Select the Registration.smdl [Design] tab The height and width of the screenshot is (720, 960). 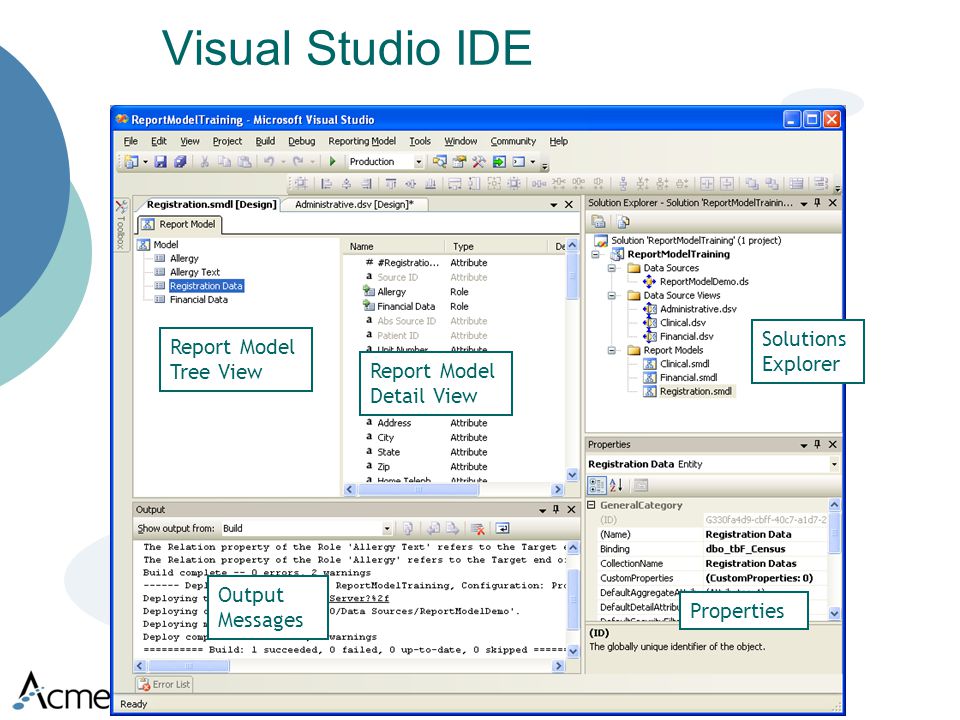(211, 204)
